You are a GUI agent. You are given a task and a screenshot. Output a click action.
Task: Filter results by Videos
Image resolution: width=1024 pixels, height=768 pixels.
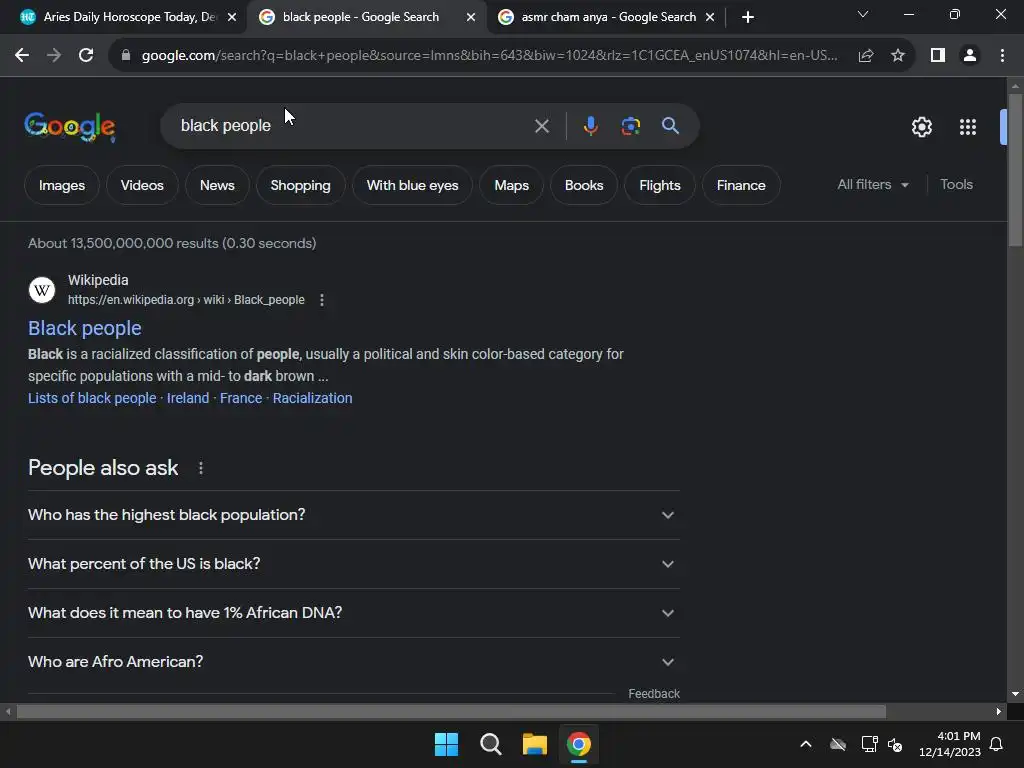(142, 185)
